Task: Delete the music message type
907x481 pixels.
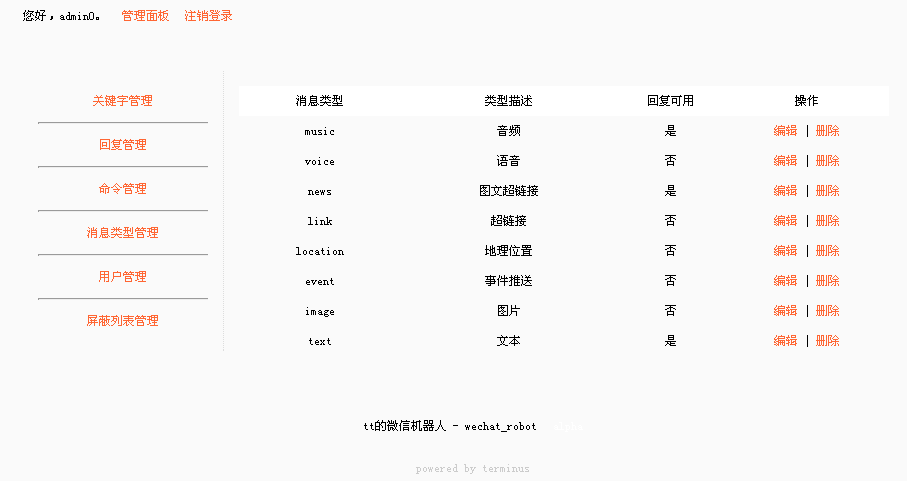Action: point(827,131)
